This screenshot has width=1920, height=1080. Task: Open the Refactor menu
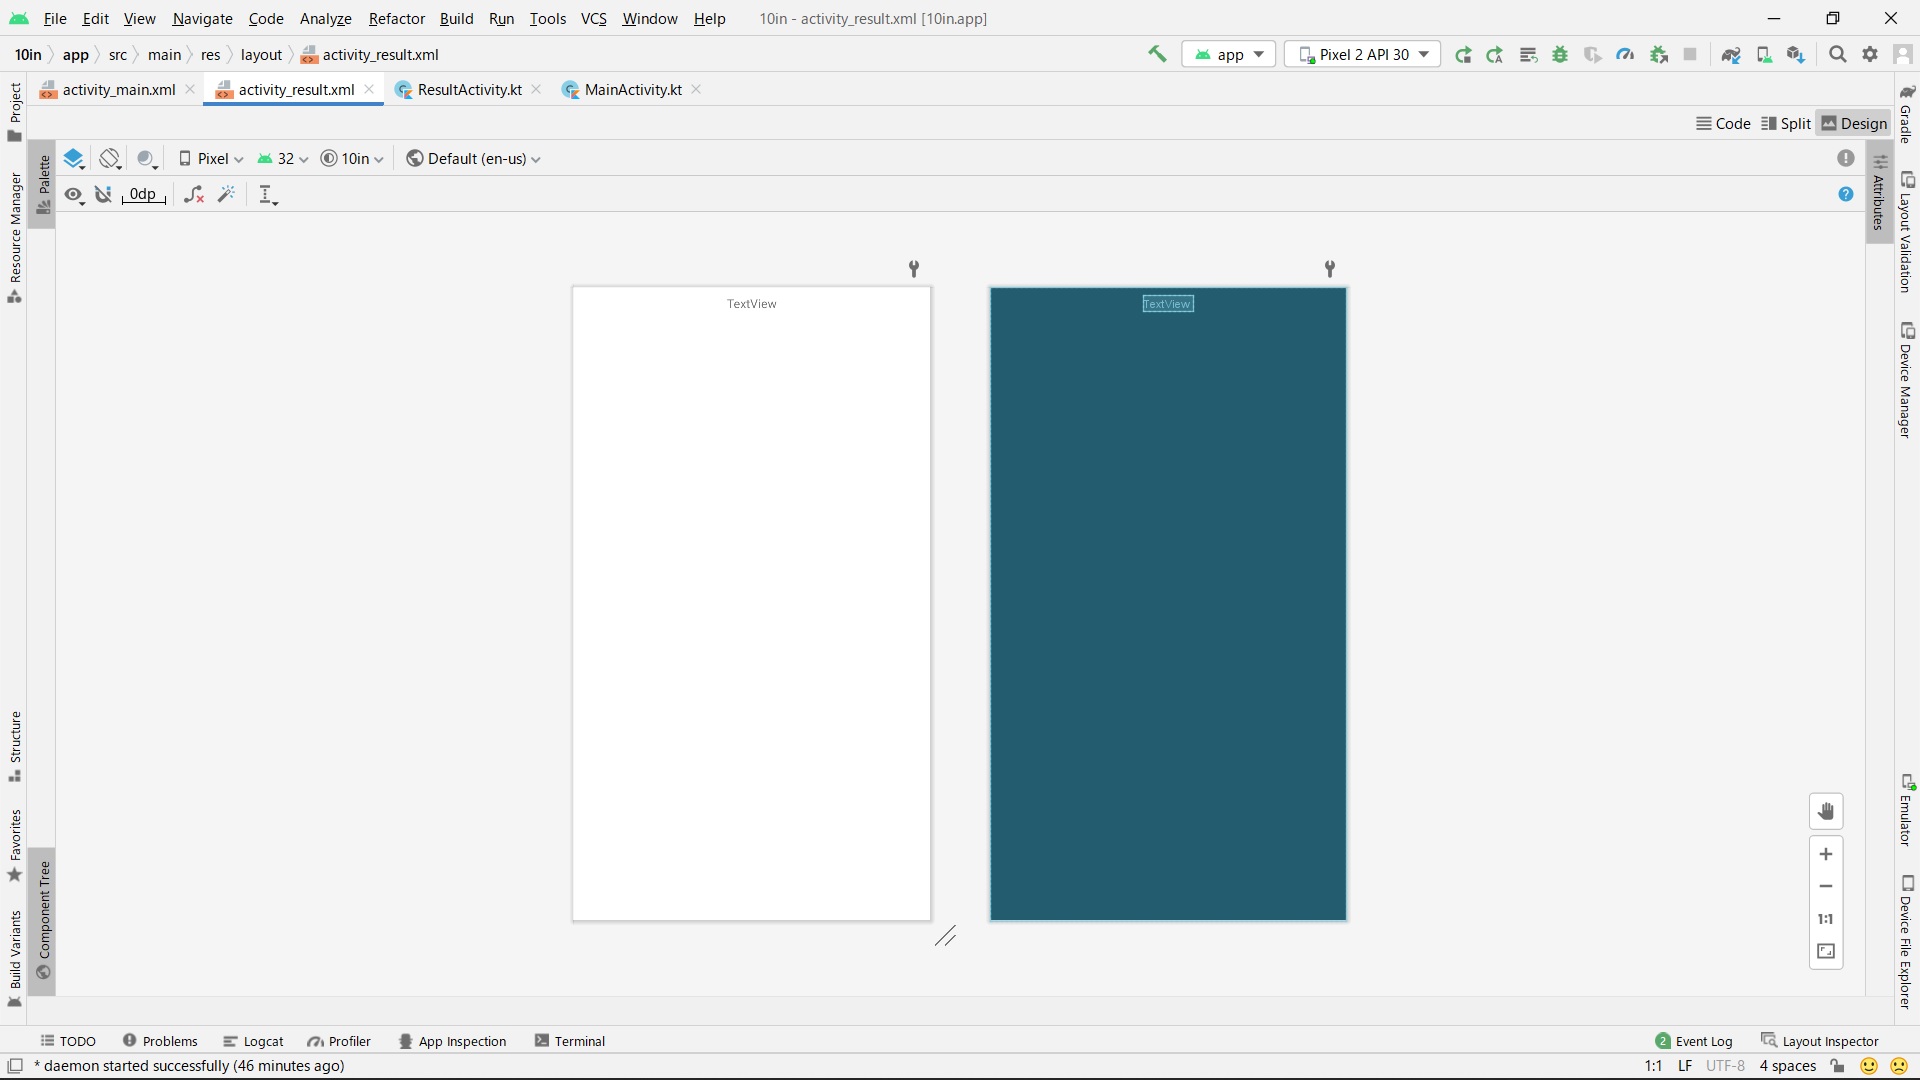tap(396, 18)
